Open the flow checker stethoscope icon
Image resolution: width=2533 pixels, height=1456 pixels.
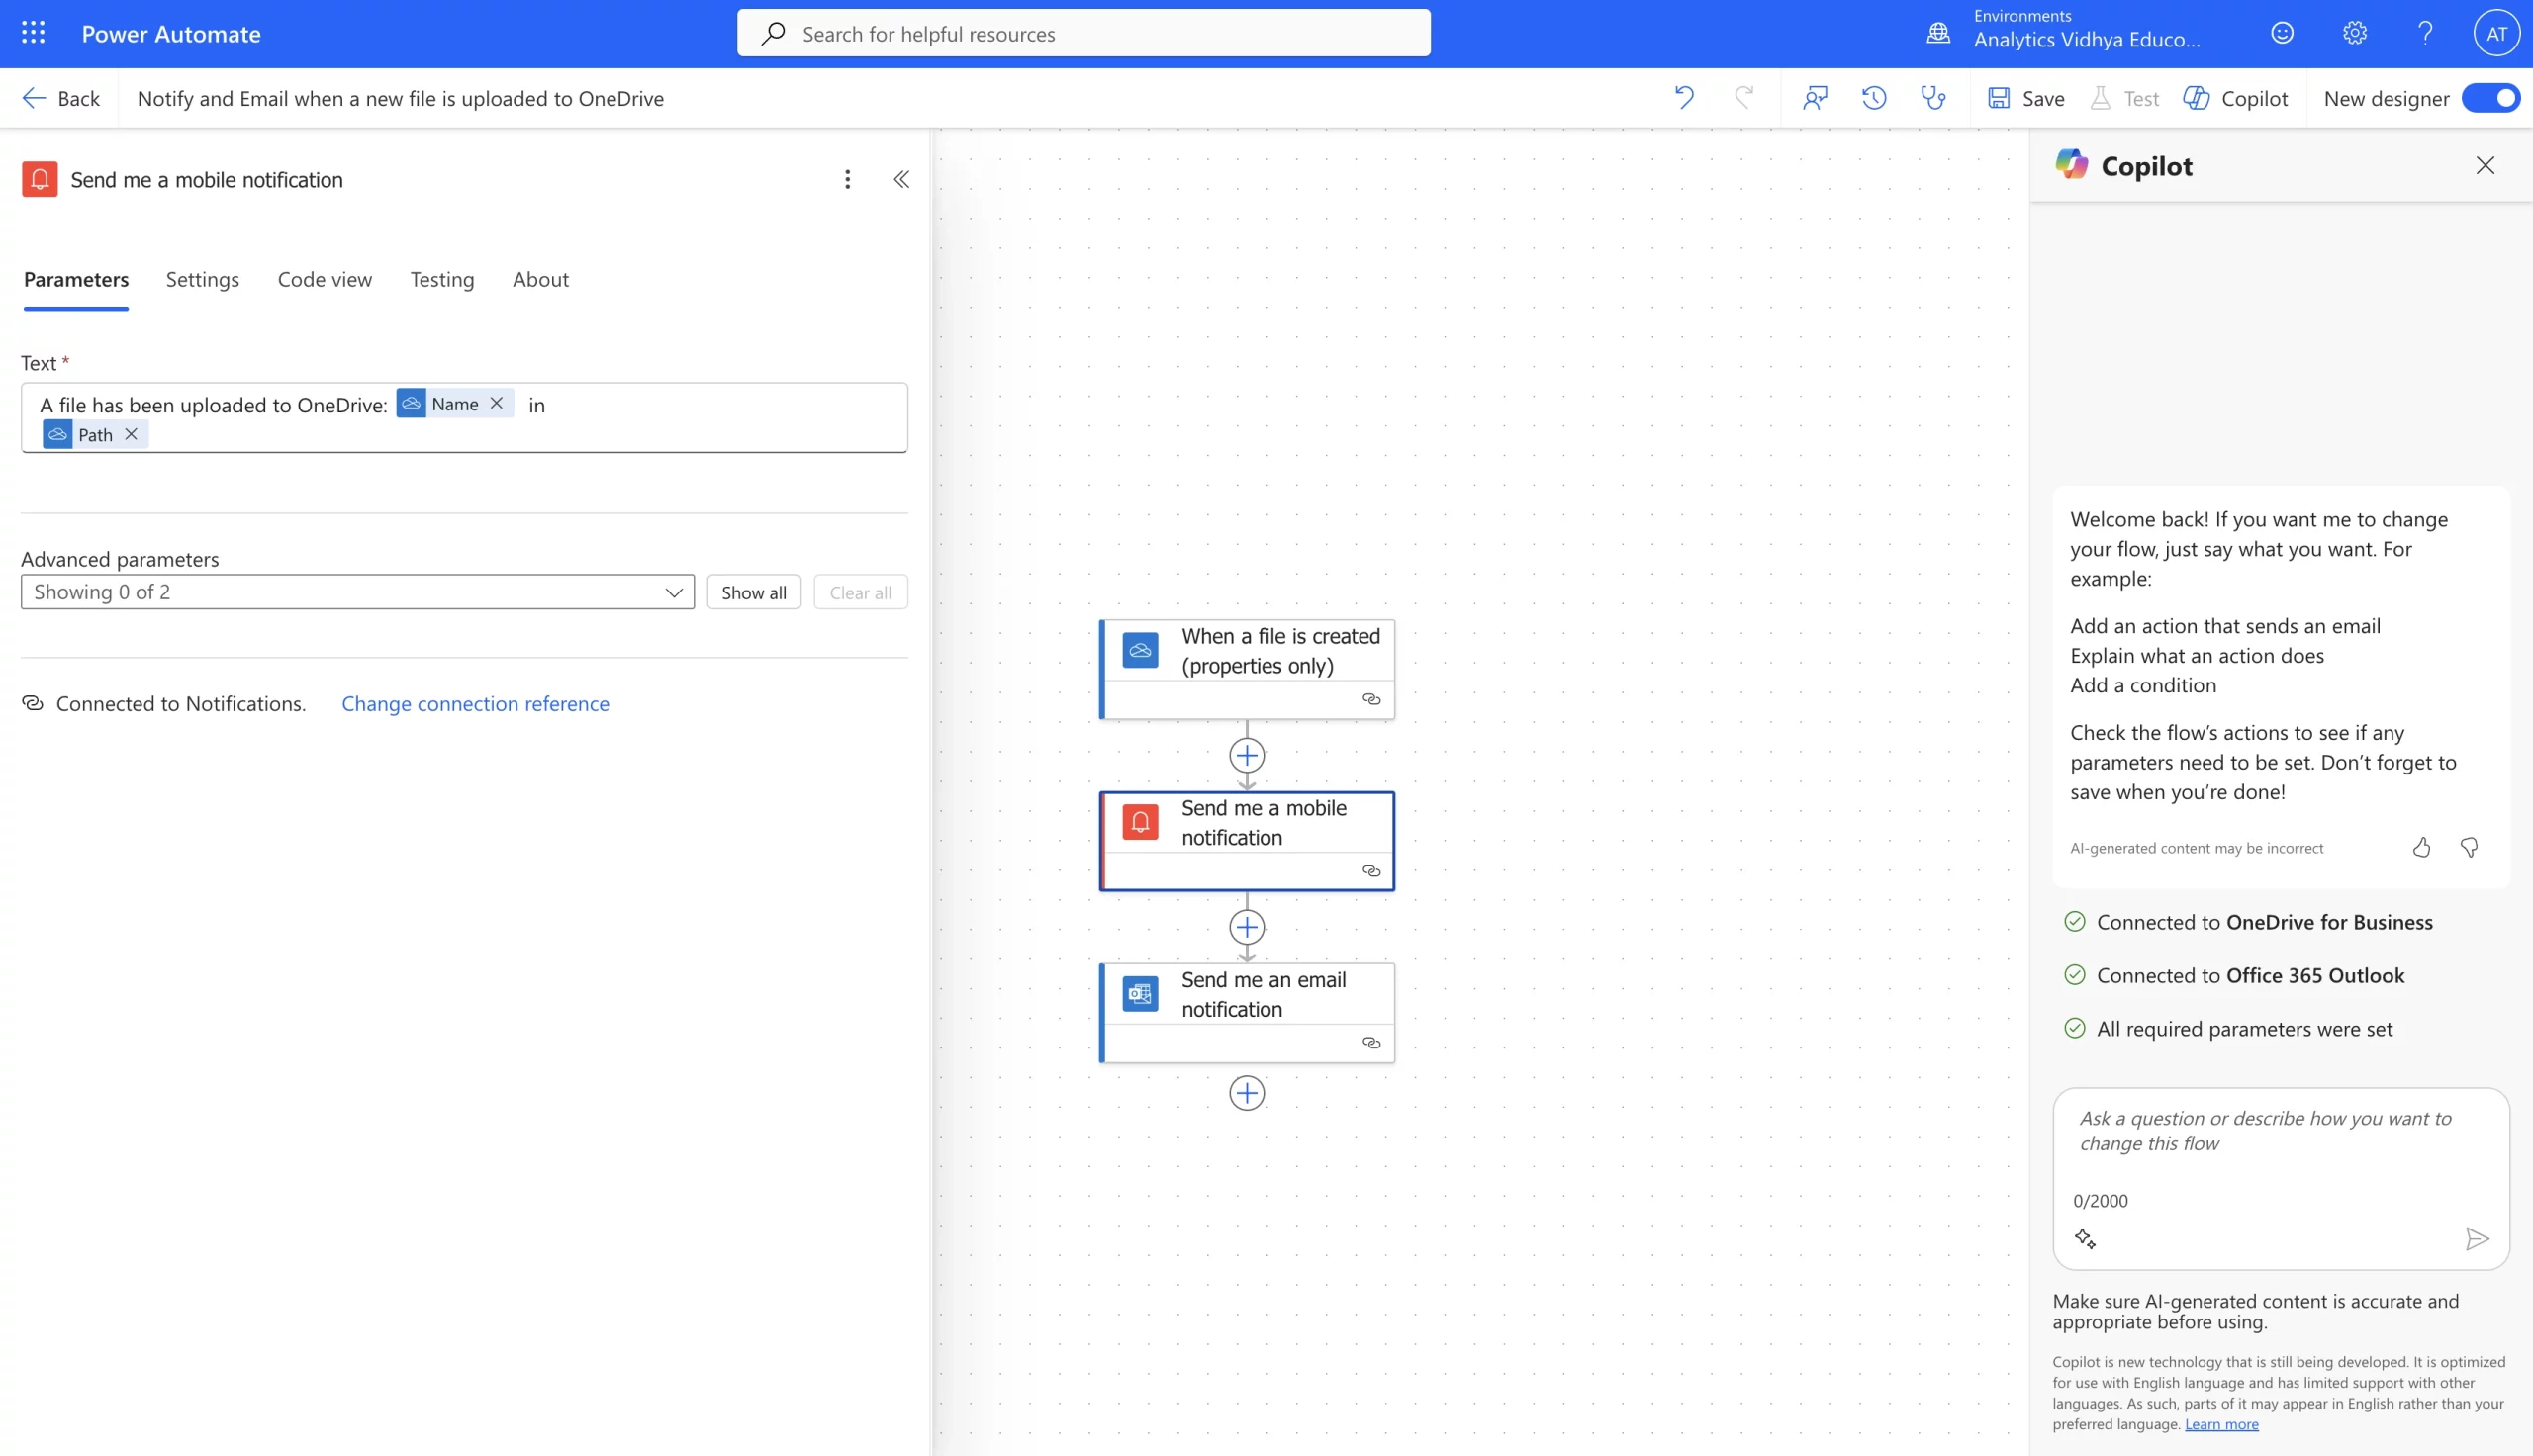click(x=1933, y=98)
